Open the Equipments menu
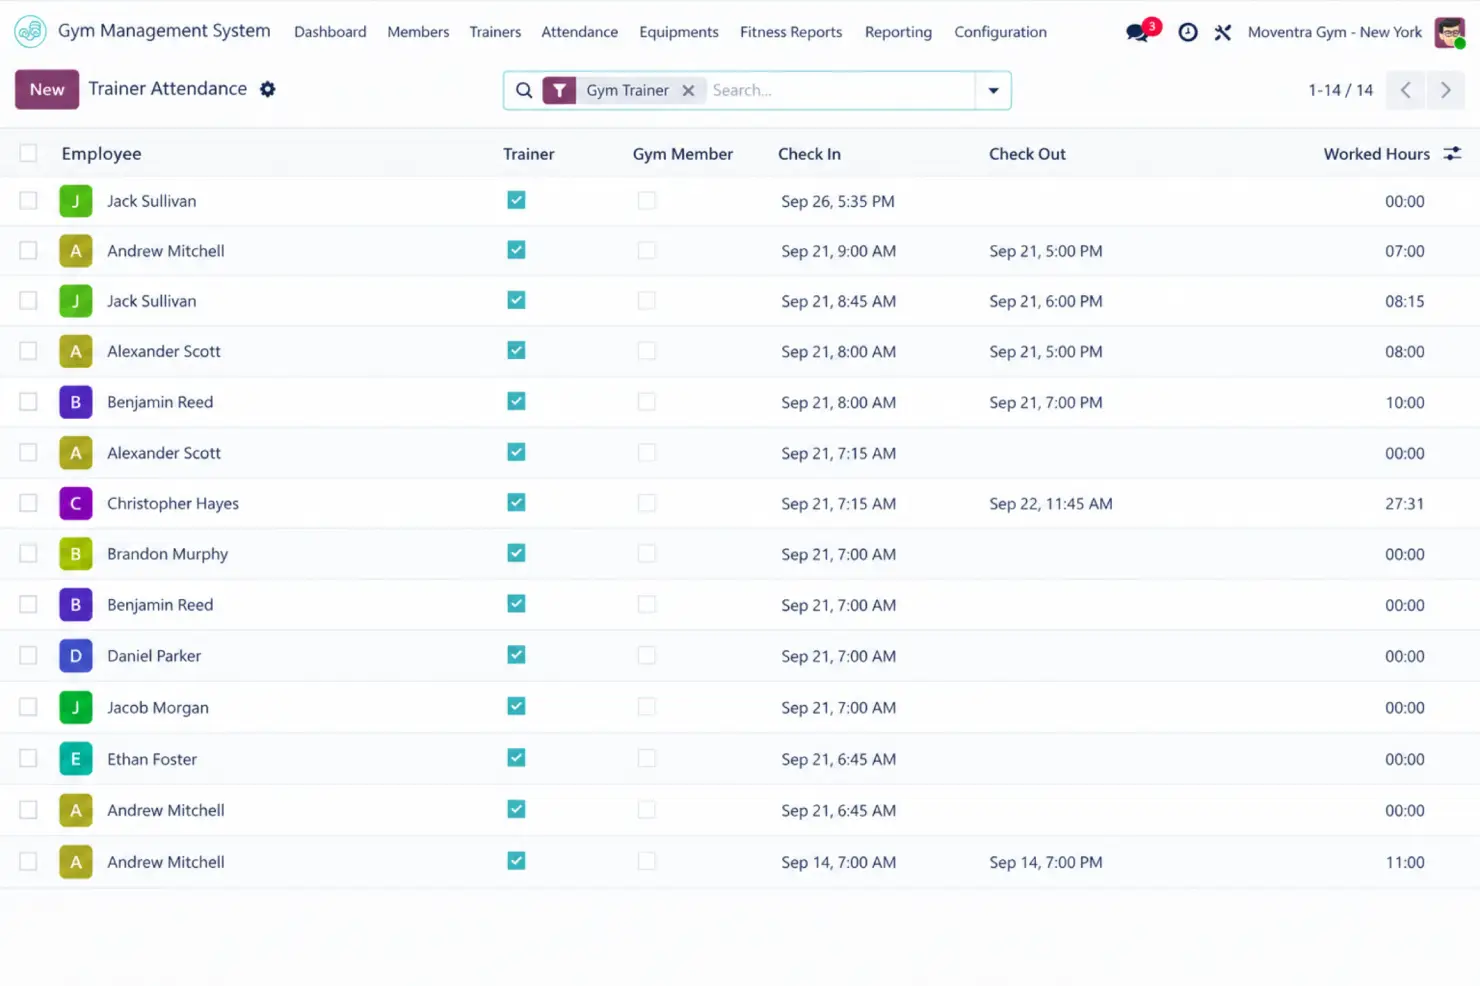This screenshot has height=986, width=1480. point(679,32)
